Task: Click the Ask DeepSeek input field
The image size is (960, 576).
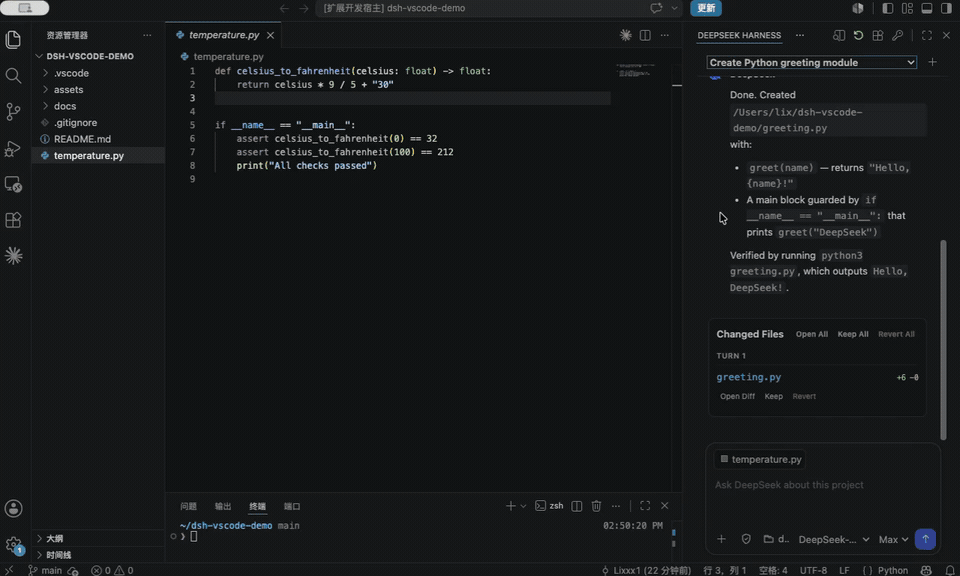Action: [823, 485]
